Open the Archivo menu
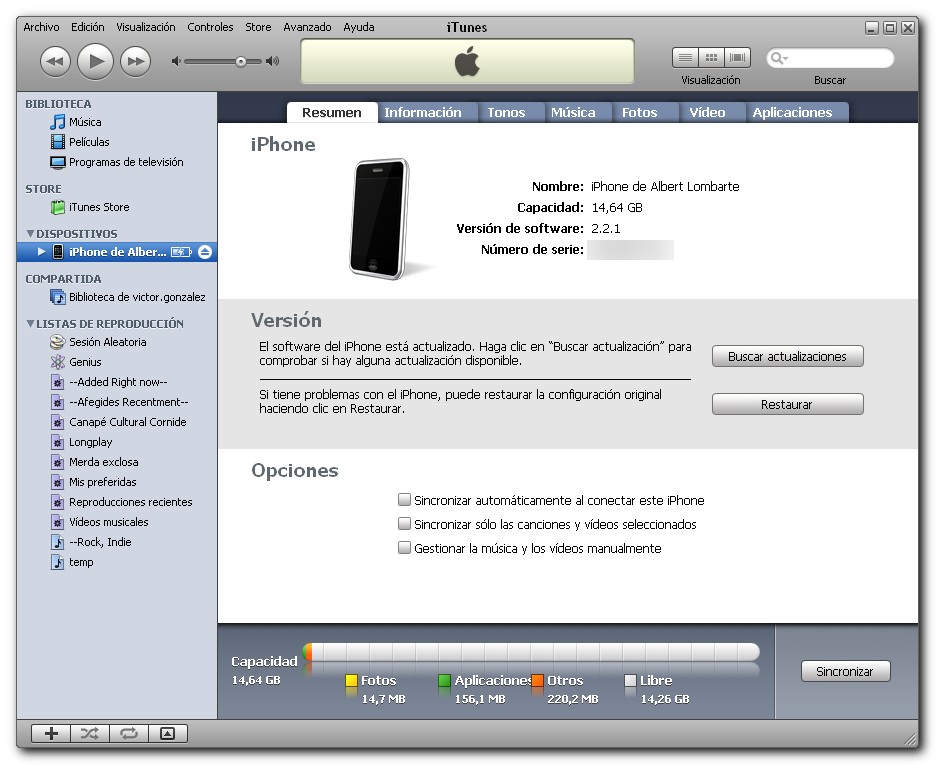Viewport: 936px width, 765px height. (x=41, y=27)
